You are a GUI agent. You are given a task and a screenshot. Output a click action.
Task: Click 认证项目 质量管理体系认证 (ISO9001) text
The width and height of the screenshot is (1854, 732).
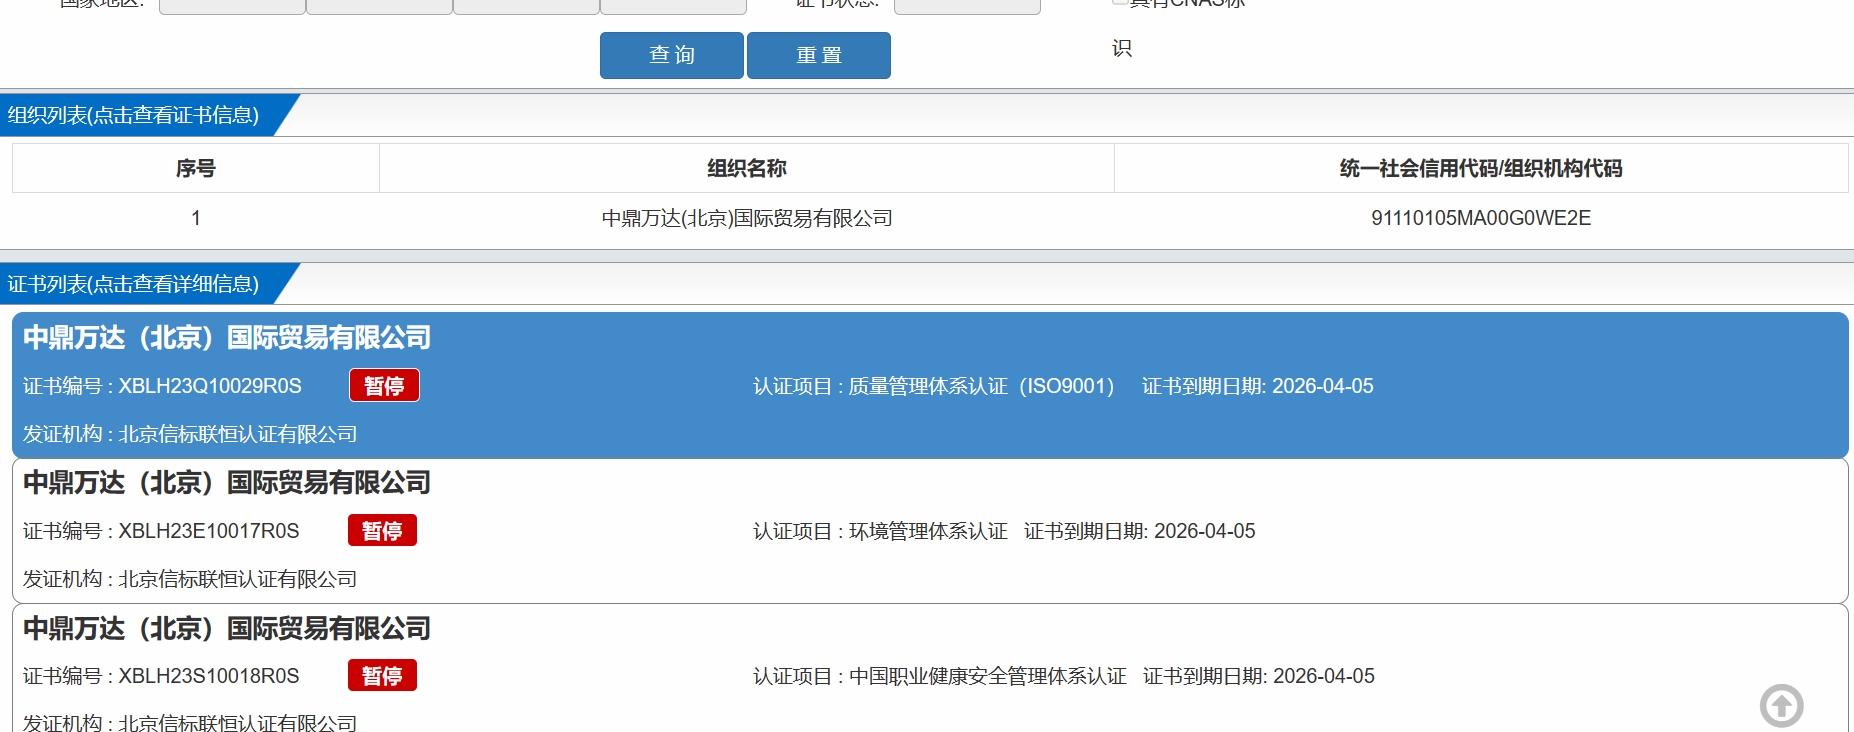(933, 386)
